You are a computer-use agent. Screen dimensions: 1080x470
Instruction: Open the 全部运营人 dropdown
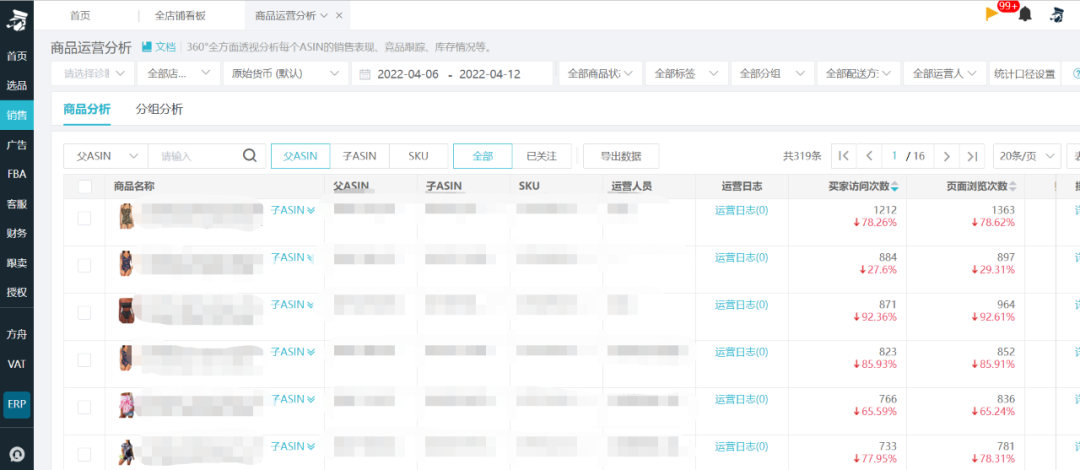click(x=945, y=74)
